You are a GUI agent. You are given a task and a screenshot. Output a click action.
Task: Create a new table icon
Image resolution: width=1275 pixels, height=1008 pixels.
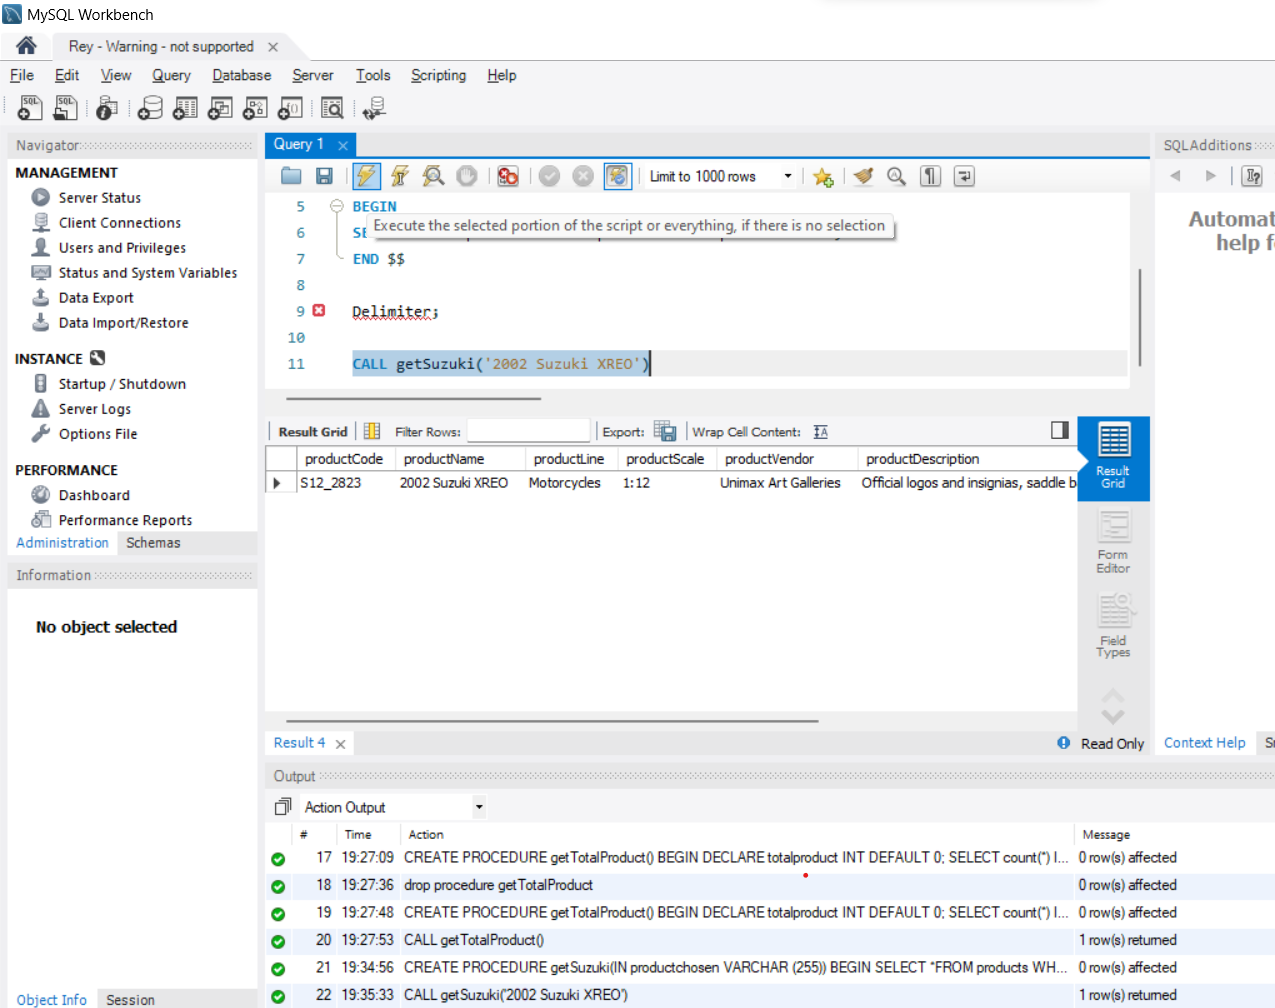point(185,108)
